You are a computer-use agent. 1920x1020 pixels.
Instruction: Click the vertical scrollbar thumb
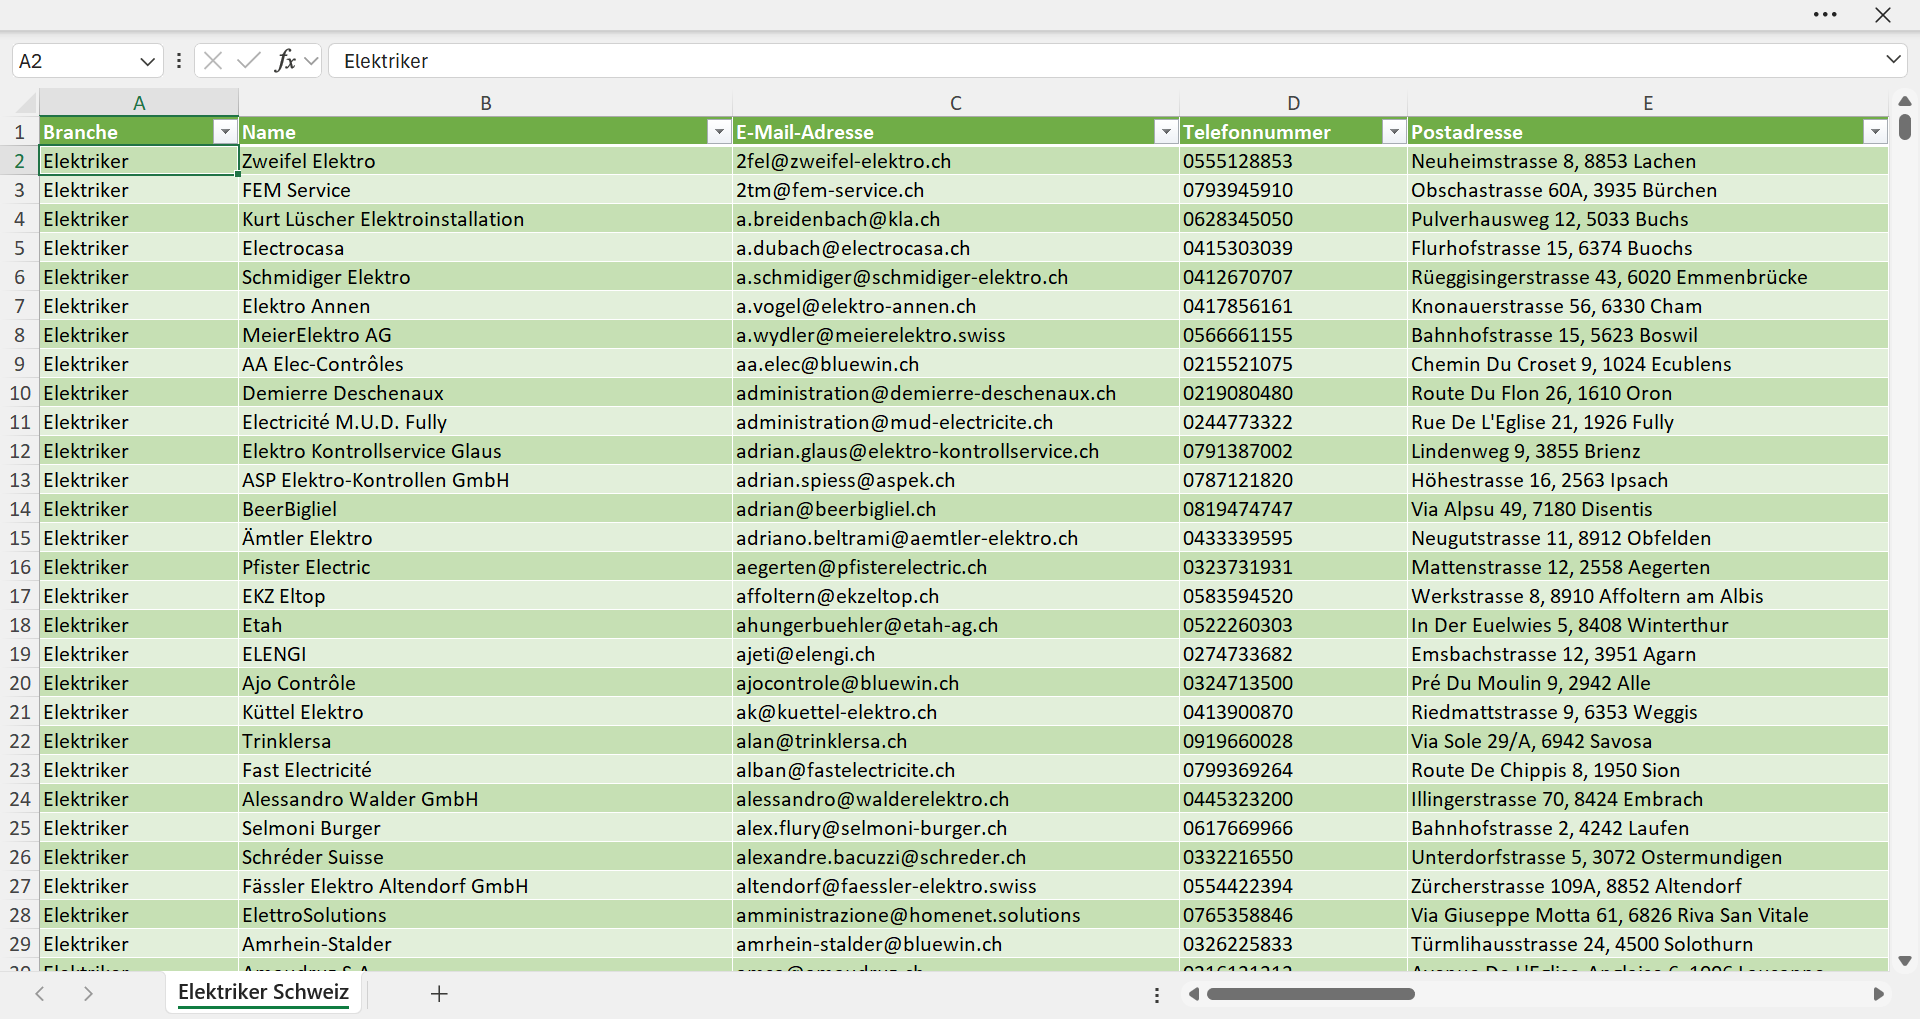(1905, 127)
